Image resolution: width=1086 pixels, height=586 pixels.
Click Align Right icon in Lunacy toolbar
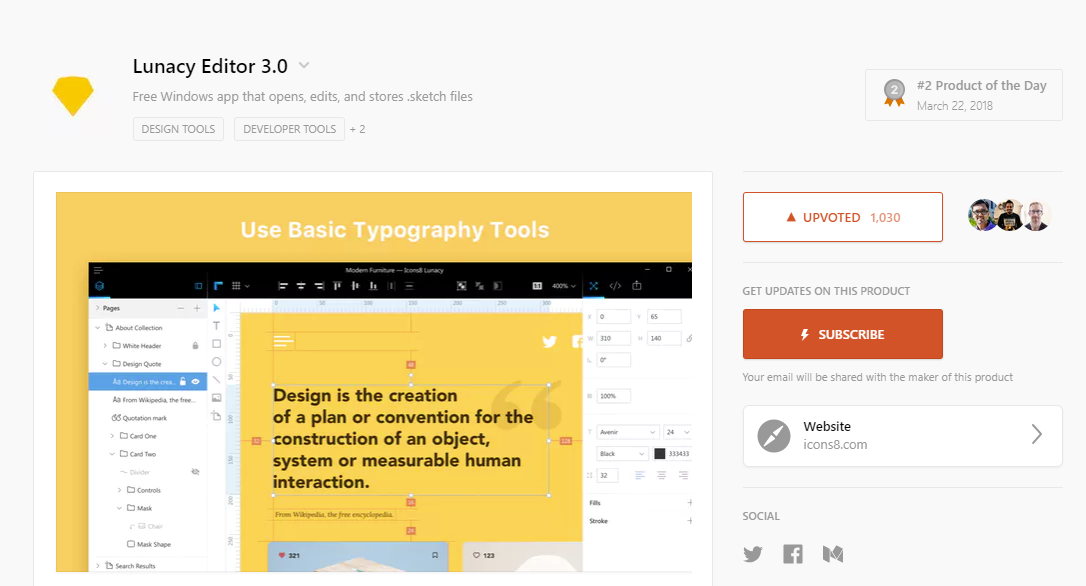click(x=319, y=285)
